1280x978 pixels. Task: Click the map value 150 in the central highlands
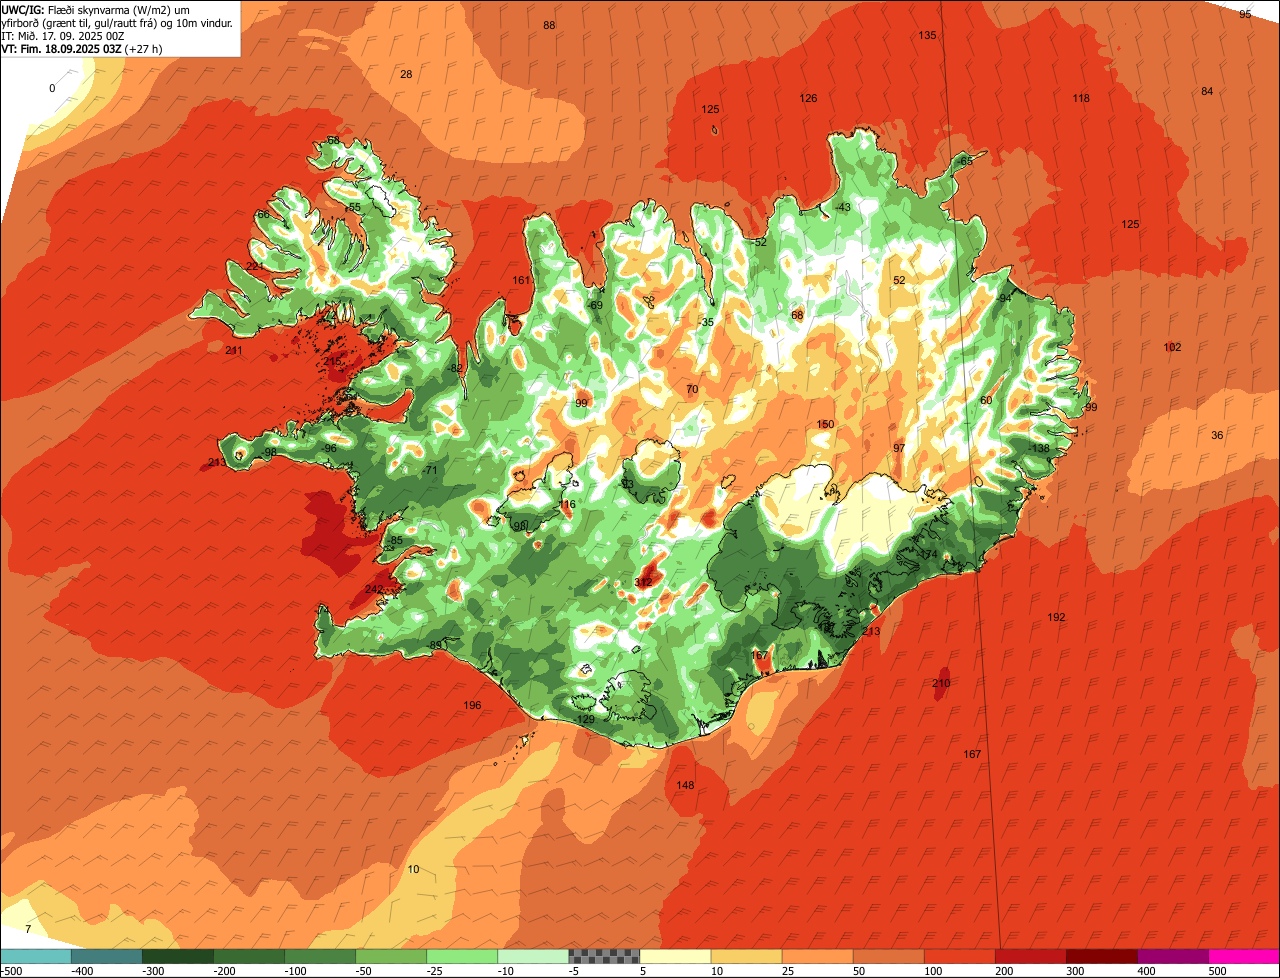[825, 425]
